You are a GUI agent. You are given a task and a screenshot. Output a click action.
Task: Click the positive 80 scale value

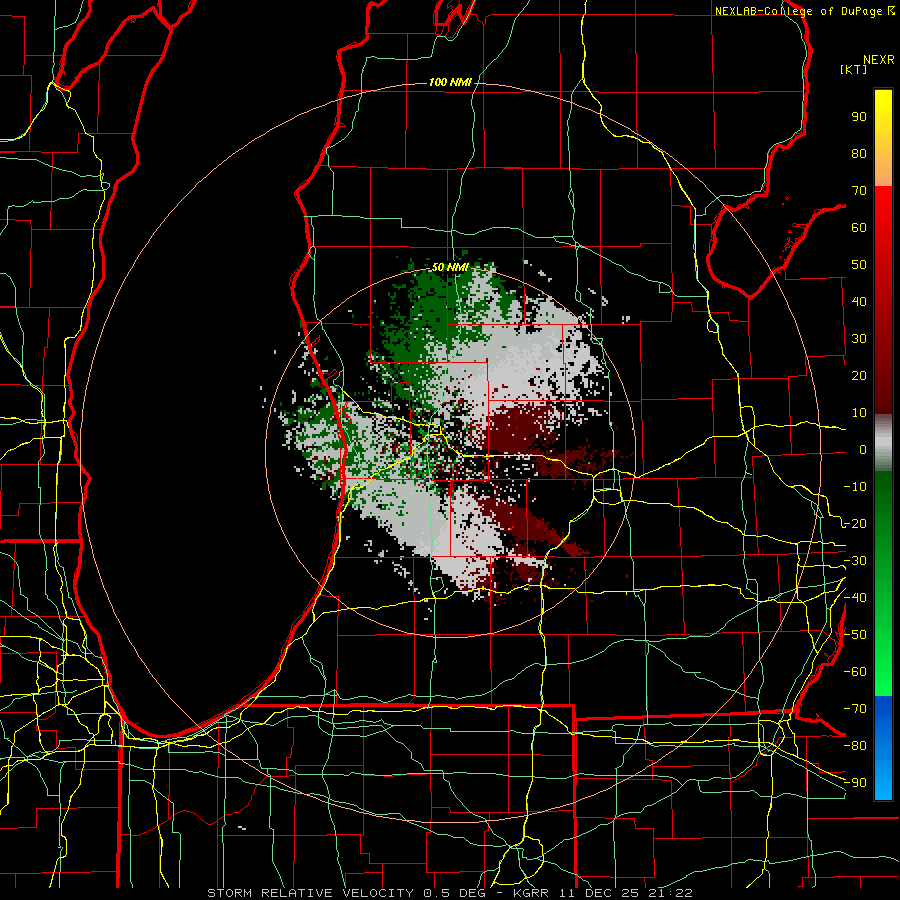pyautogui.click(x=859, y=154)
